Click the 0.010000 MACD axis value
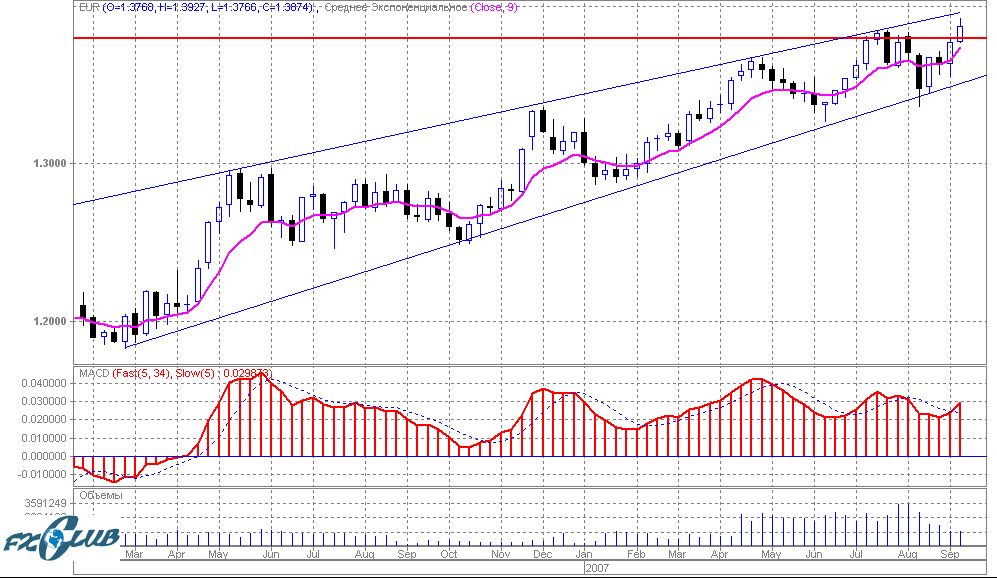Screen dimensions: 997x578 coord(44,438)
